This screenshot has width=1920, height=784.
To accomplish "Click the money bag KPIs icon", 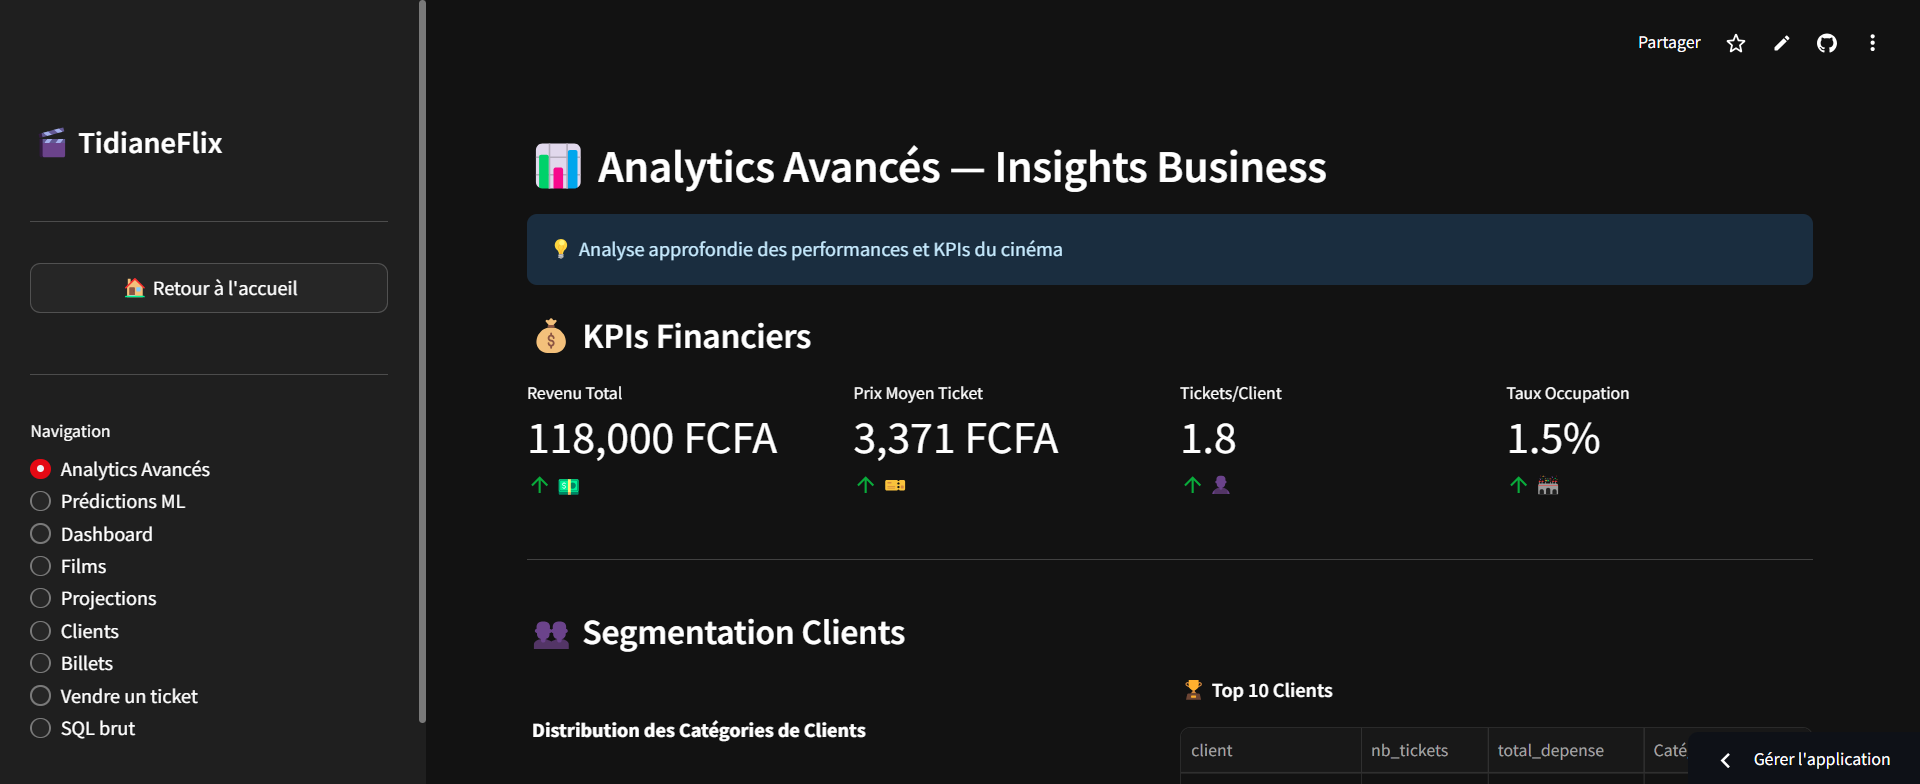I will point(550,337).
